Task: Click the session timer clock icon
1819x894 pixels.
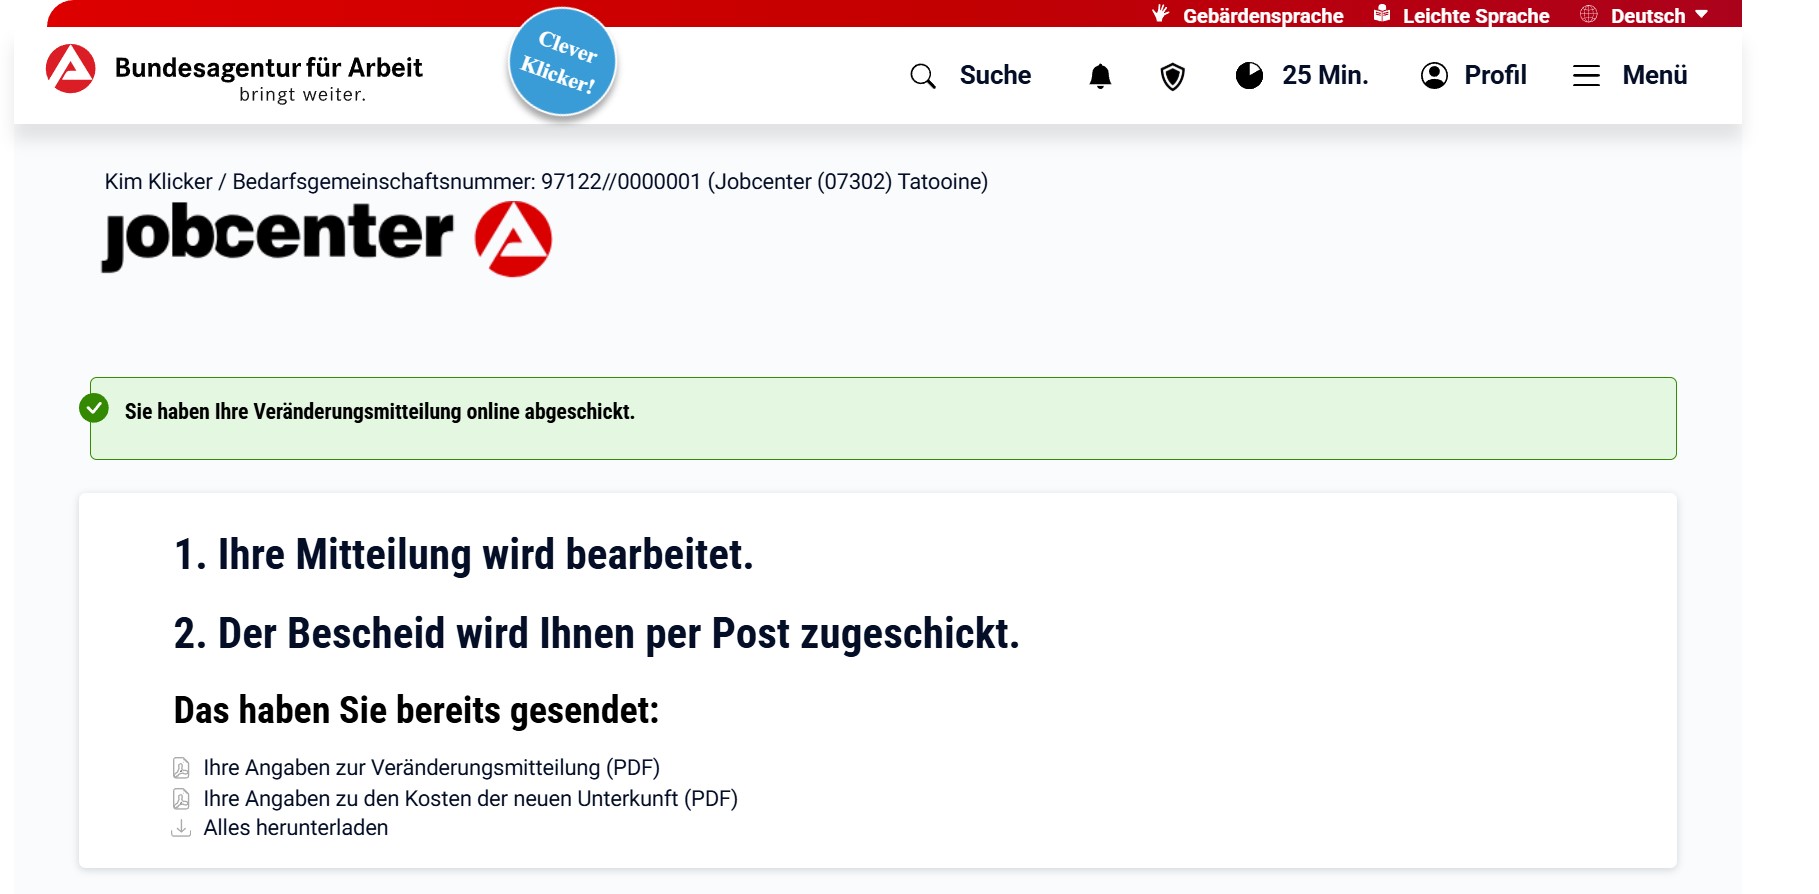Action: coord(1249,76)
